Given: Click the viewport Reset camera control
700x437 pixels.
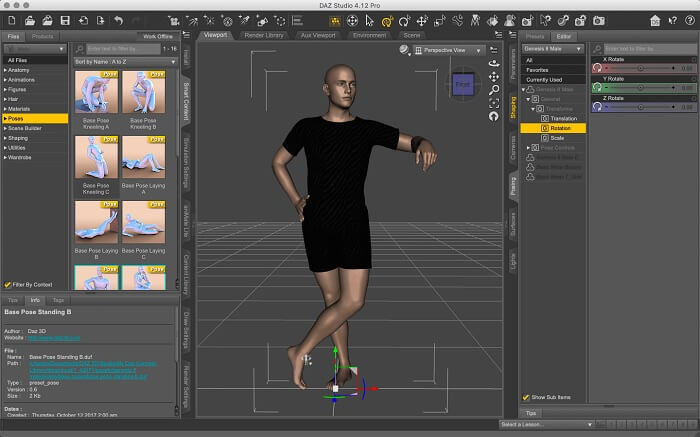Looking at the screenshot, I should [x=494, y=117].
